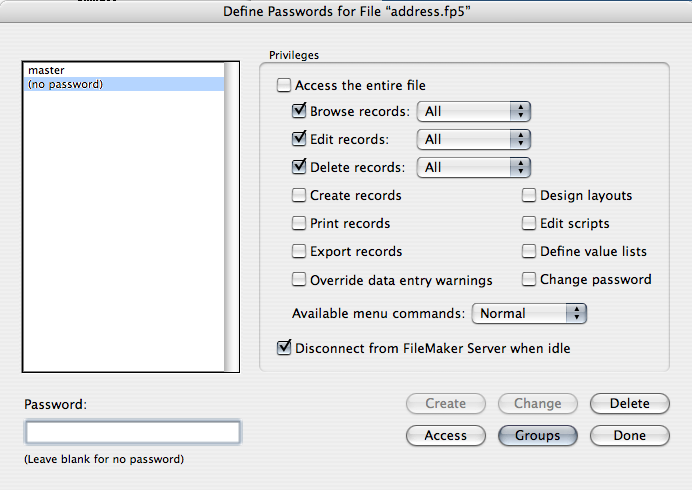
Task: Enable Design layouts privilege
Action: pyautogui.click(x=529, y=195)
